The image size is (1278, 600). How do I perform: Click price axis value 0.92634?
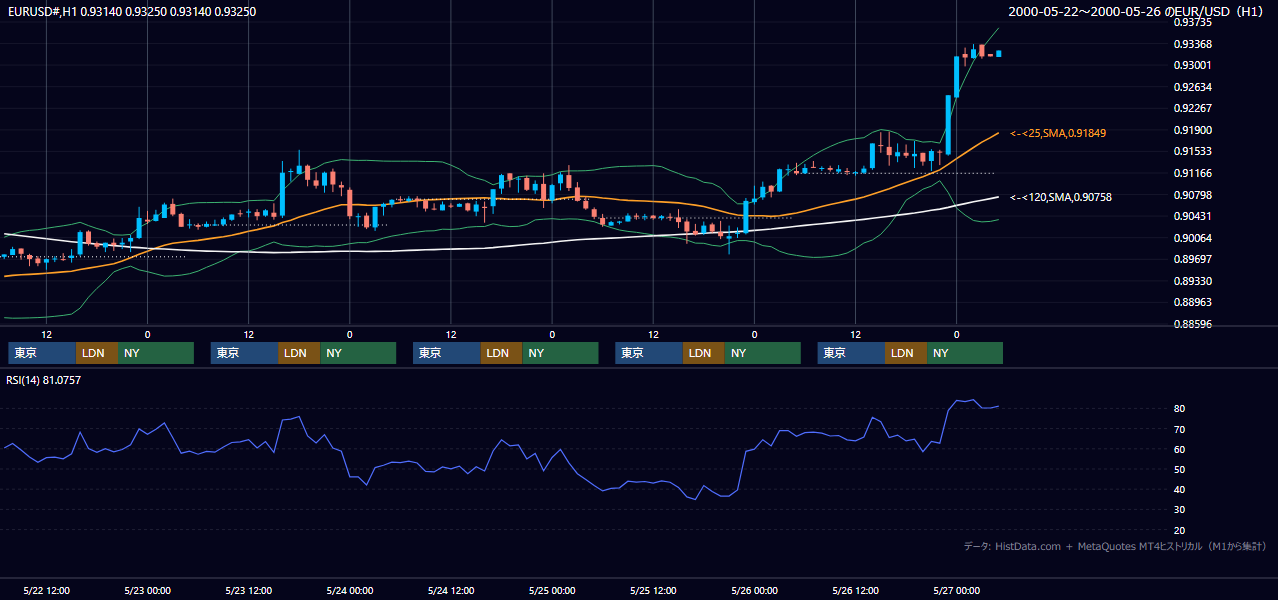tap(1194, 87)
